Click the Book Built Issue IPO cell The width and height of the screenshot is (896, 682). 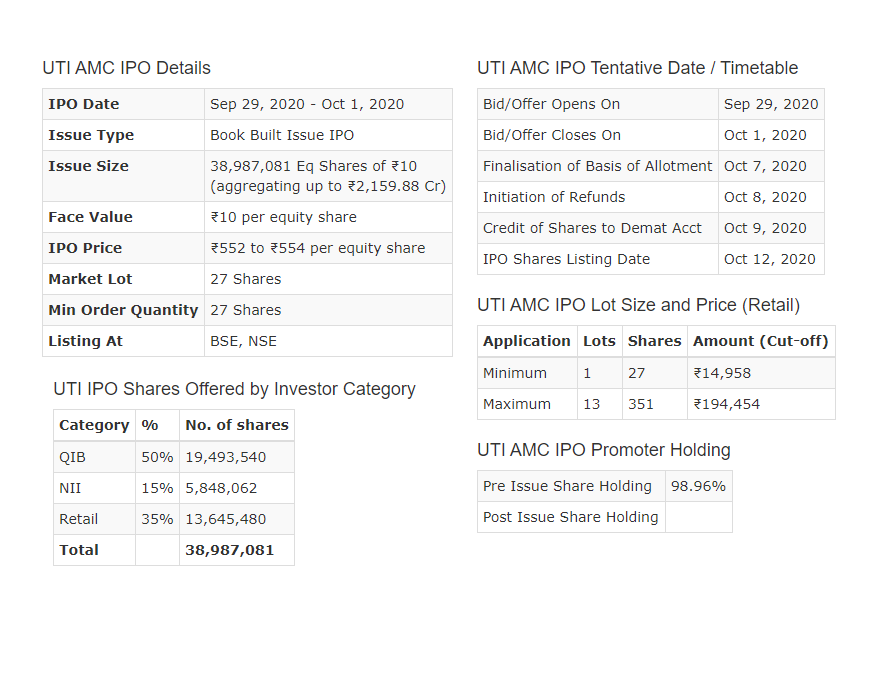point(282,135)
